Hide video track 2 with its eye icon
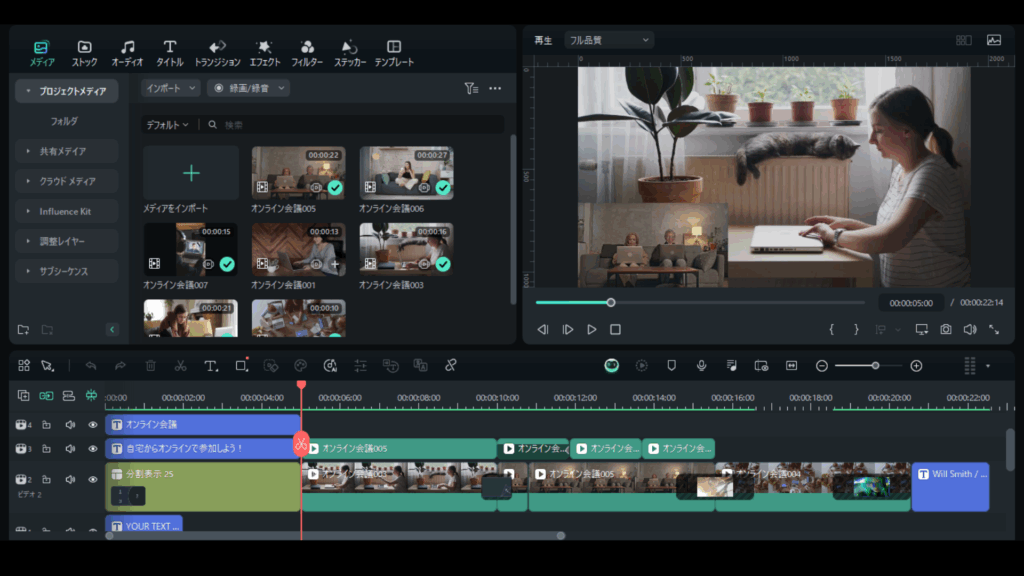The height and width of the screenshot is (576, 1024). 93,480
